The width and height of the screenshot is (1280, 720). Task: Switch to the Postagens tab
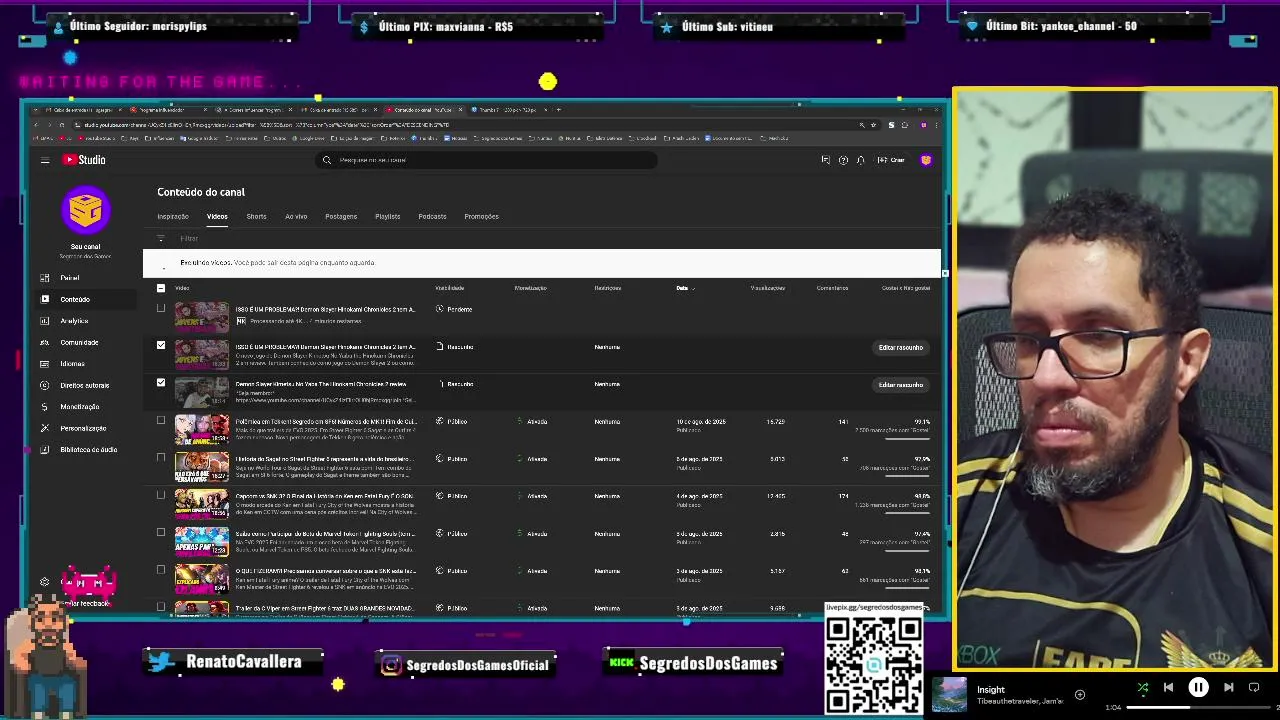[341, 216]
